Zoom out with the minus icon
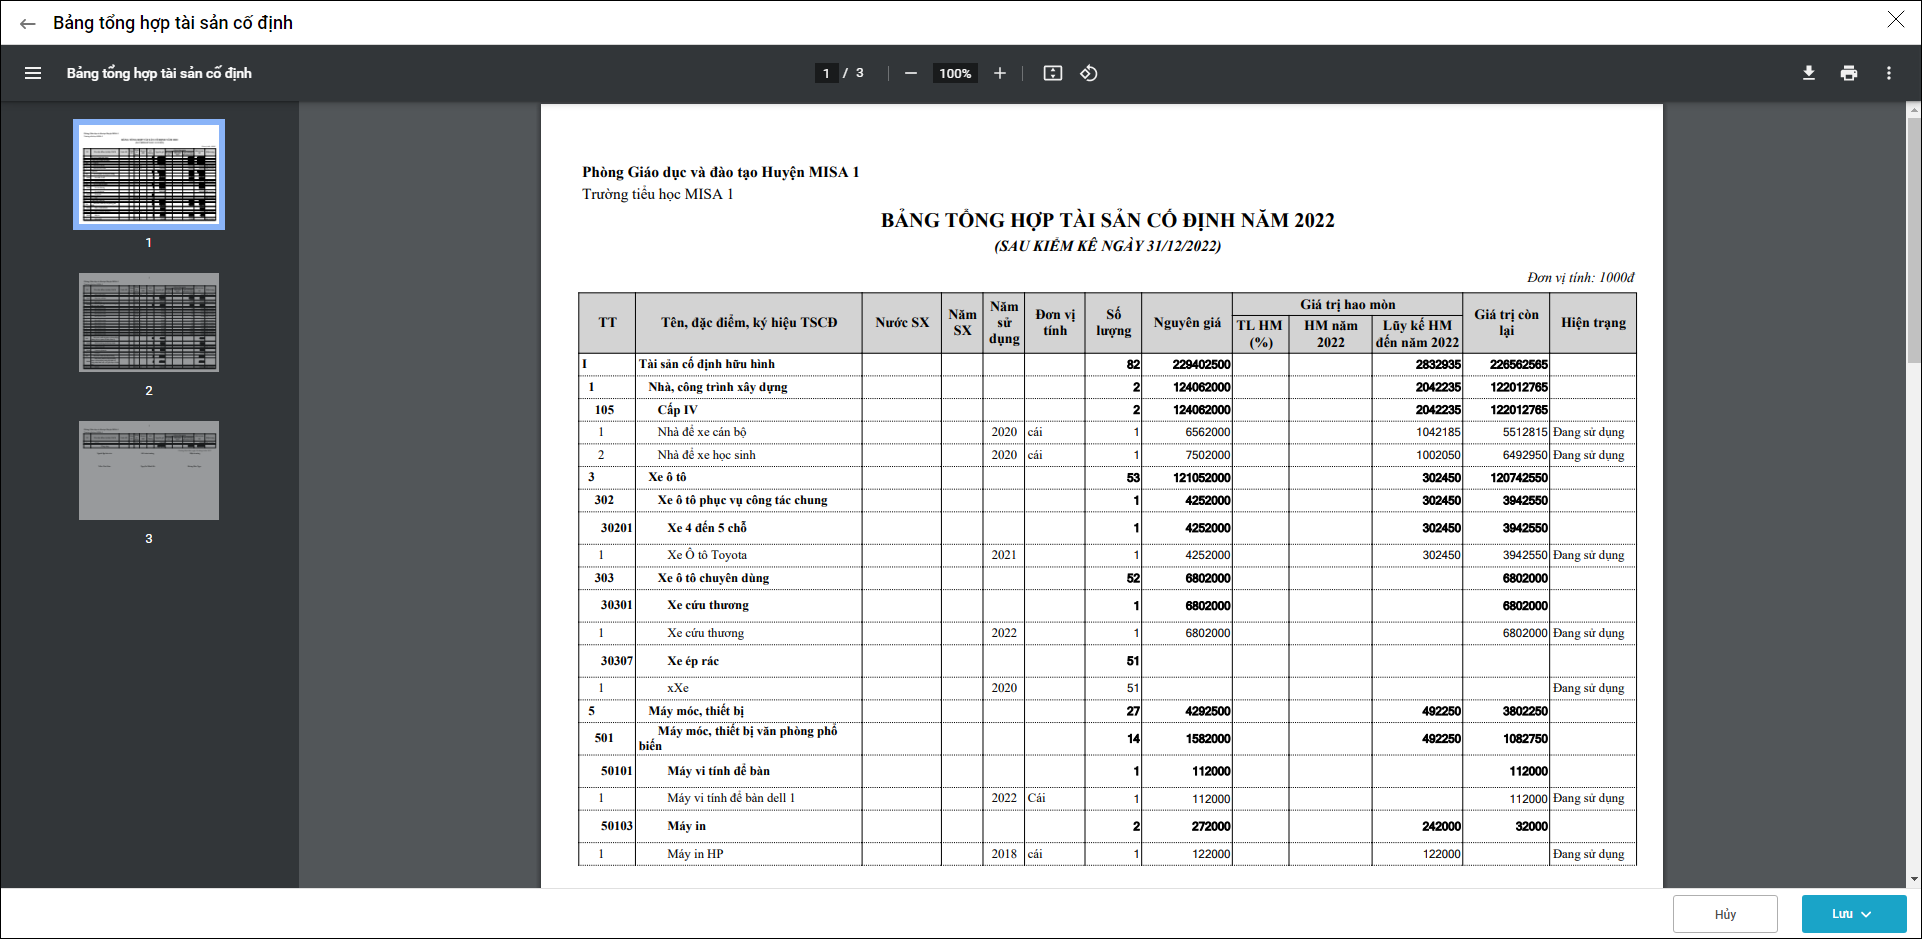 910,73
